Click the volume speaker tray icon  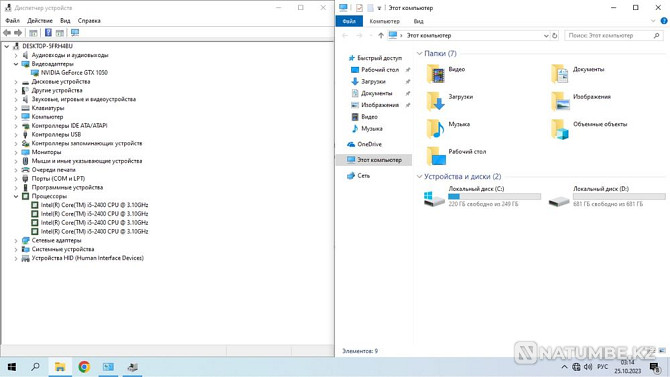tap(588, 367)
